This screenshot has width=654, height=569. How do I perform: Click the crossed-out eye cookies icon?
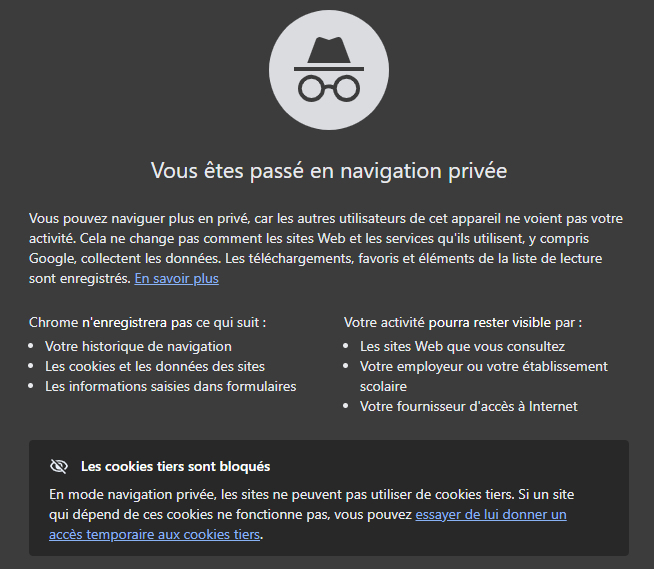[58, 466]
